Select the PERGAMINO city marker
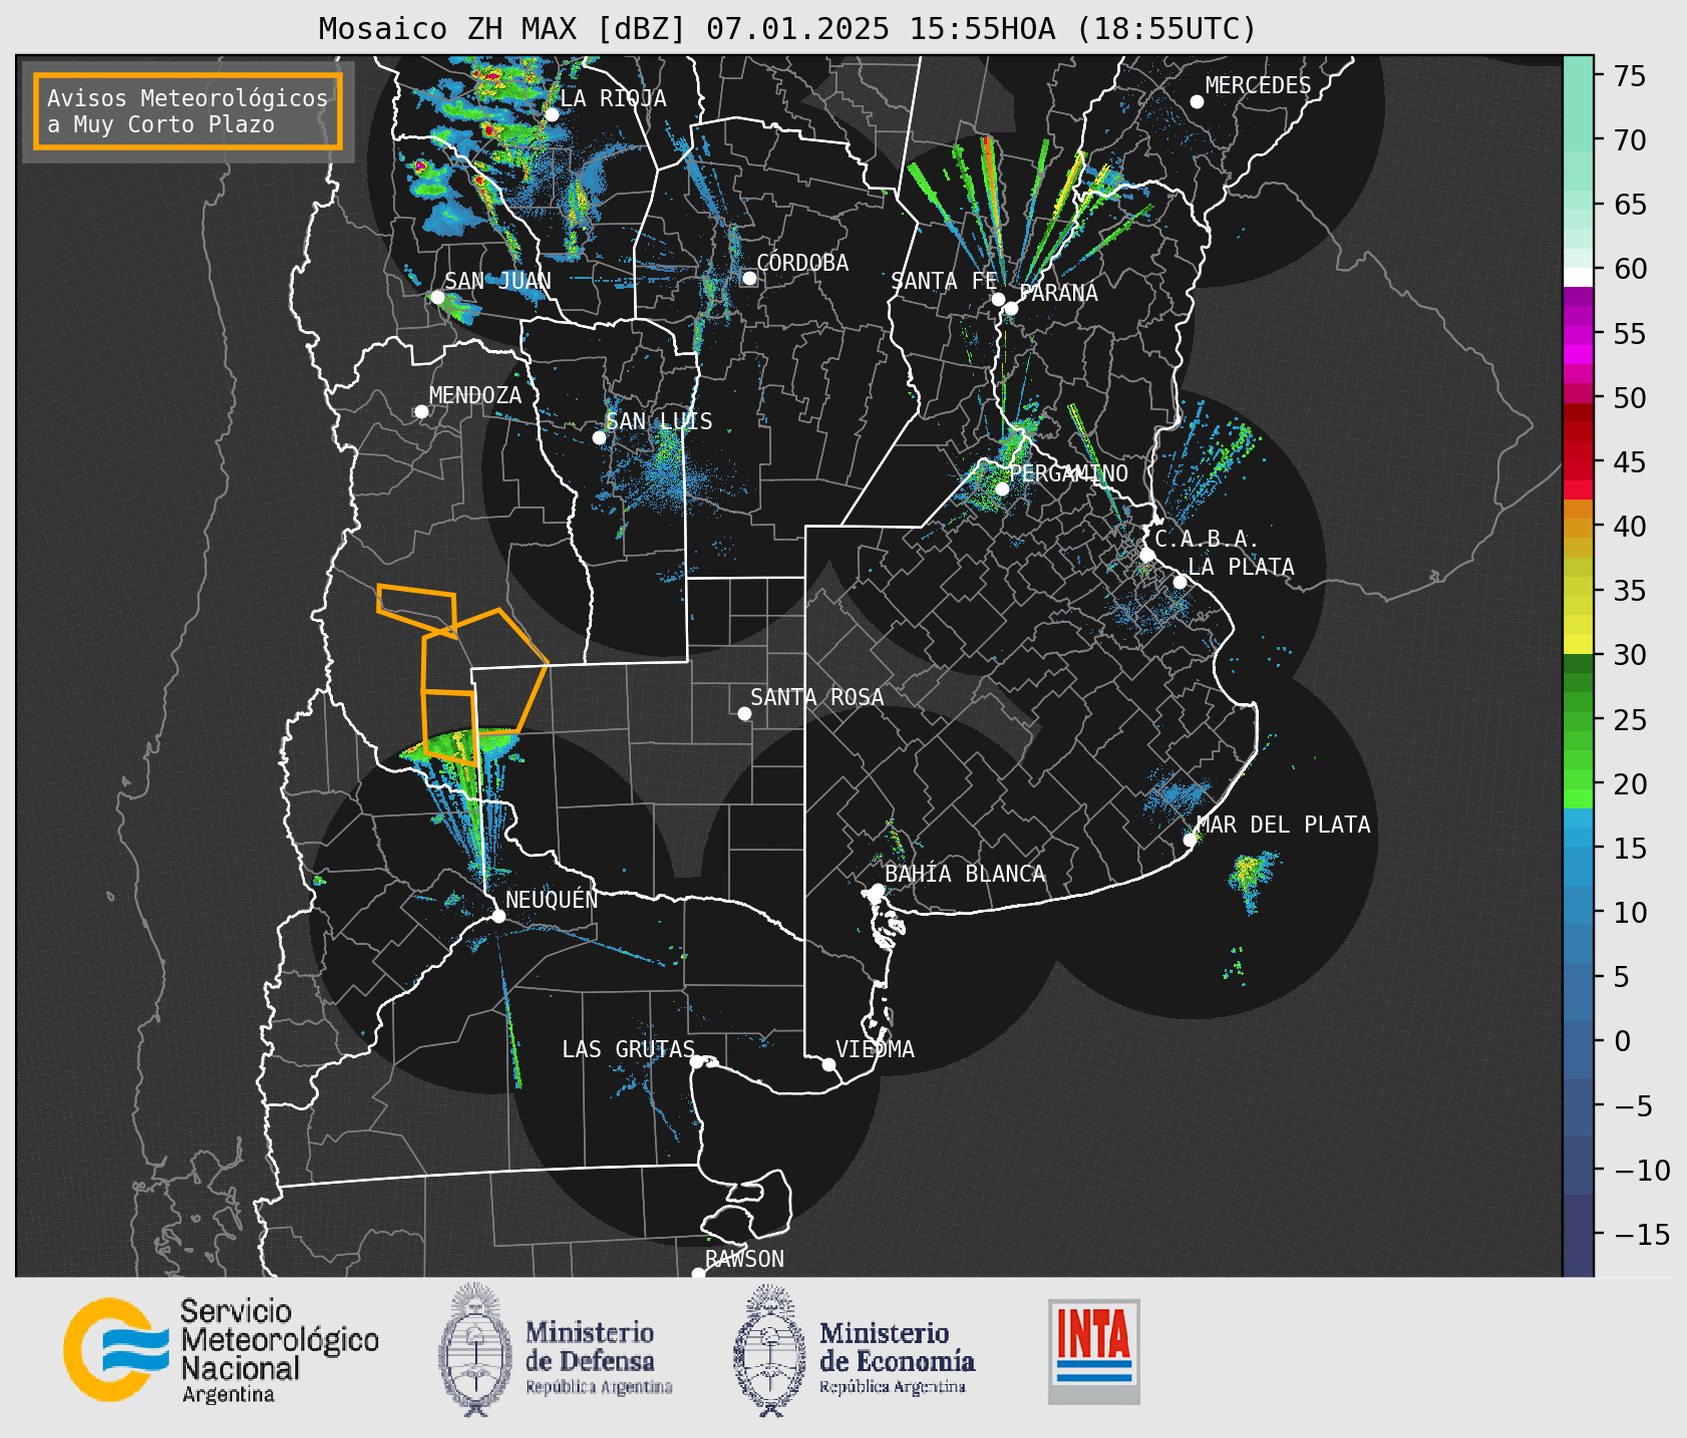The height and width of the screenshot is (1438, 1687). coord(1002,488)
